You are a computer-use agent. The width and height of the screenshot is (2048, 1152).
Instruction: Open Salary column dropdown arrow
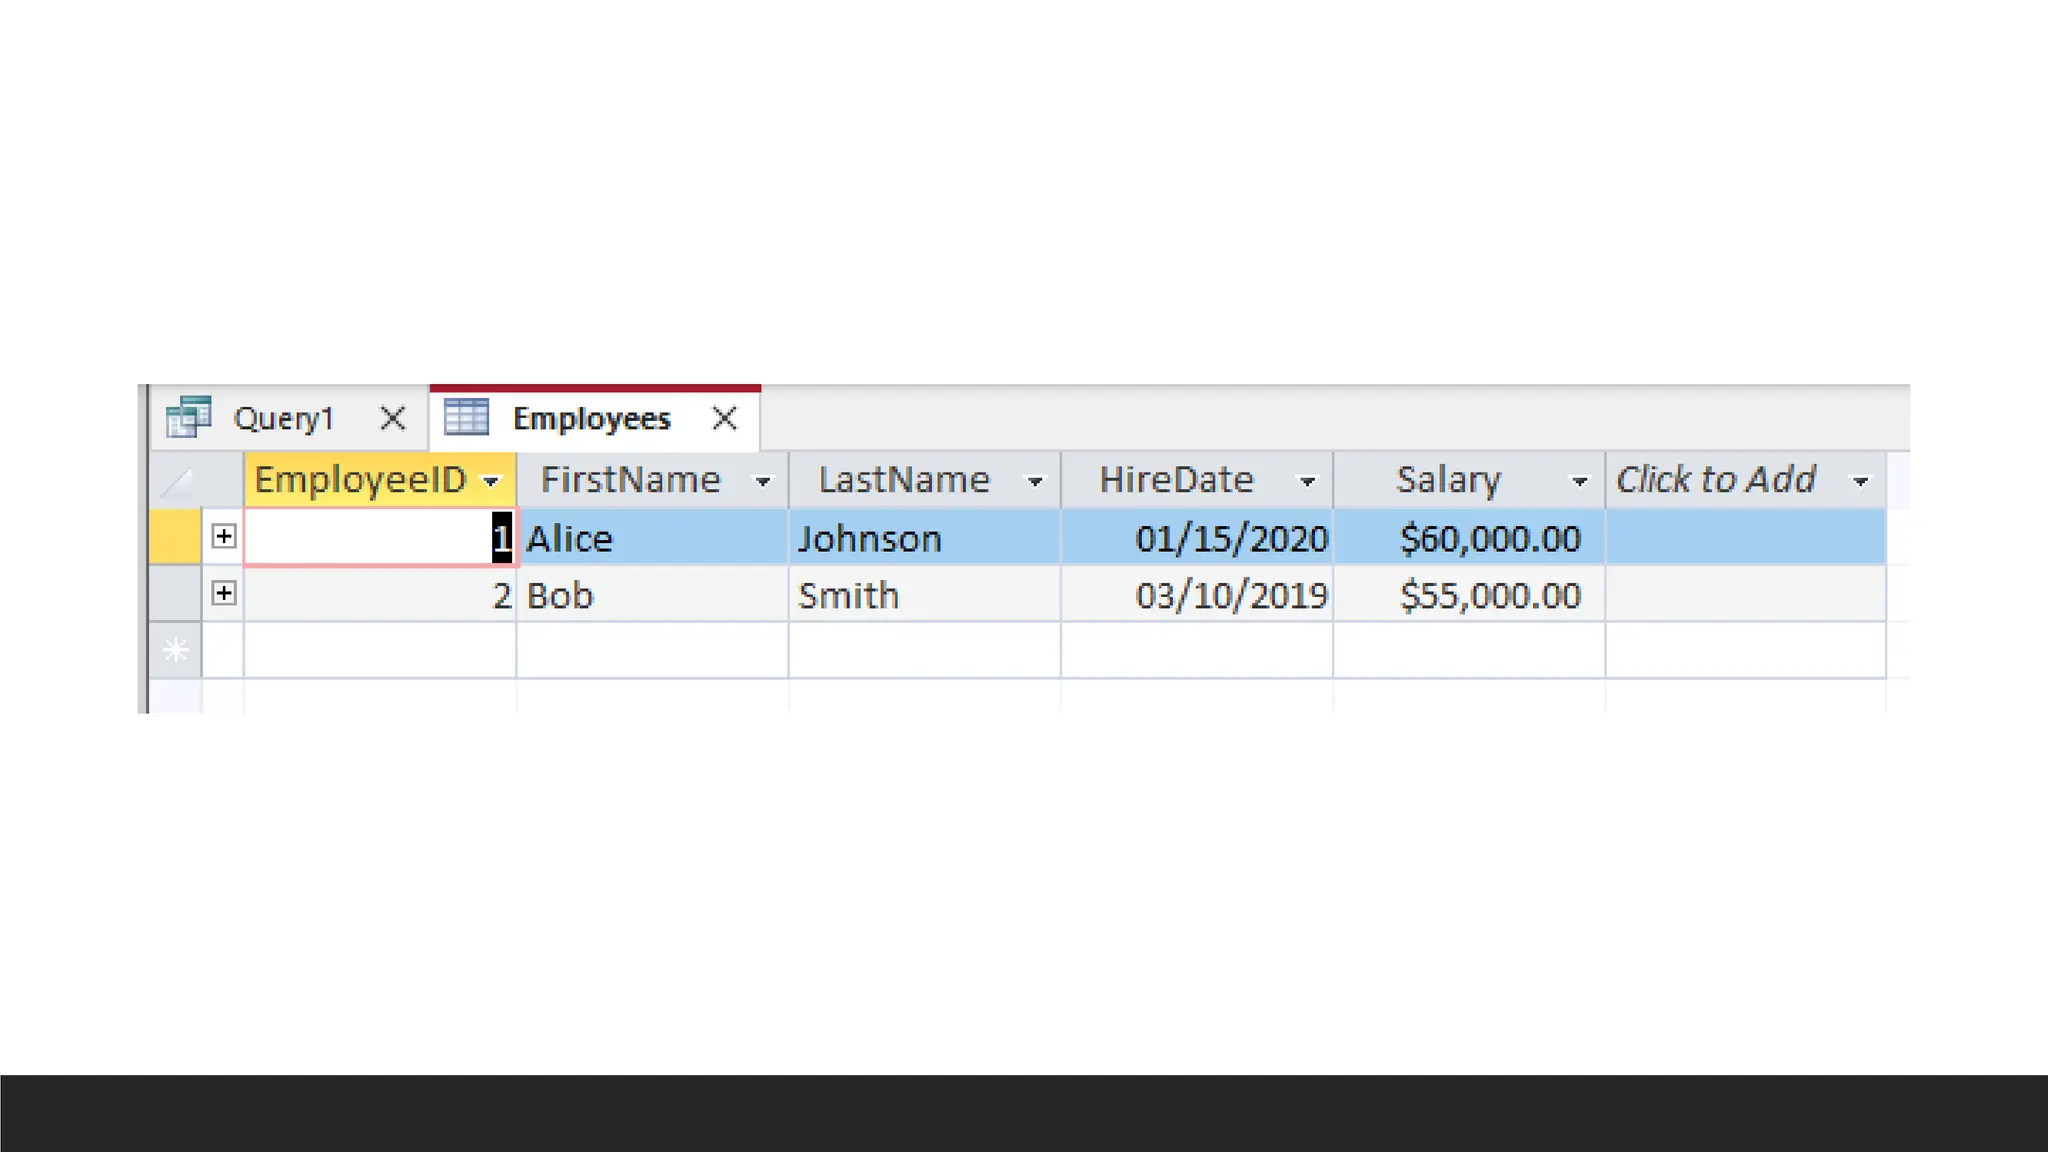pyautogui.click(x=1579, y=482)
